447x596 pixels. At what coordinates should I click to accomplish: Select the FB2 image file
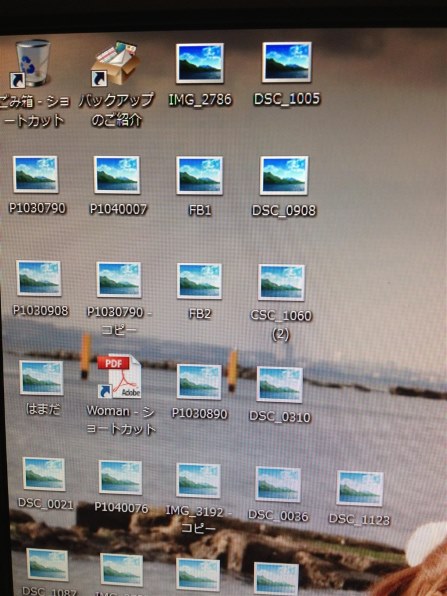pos(200,281)
